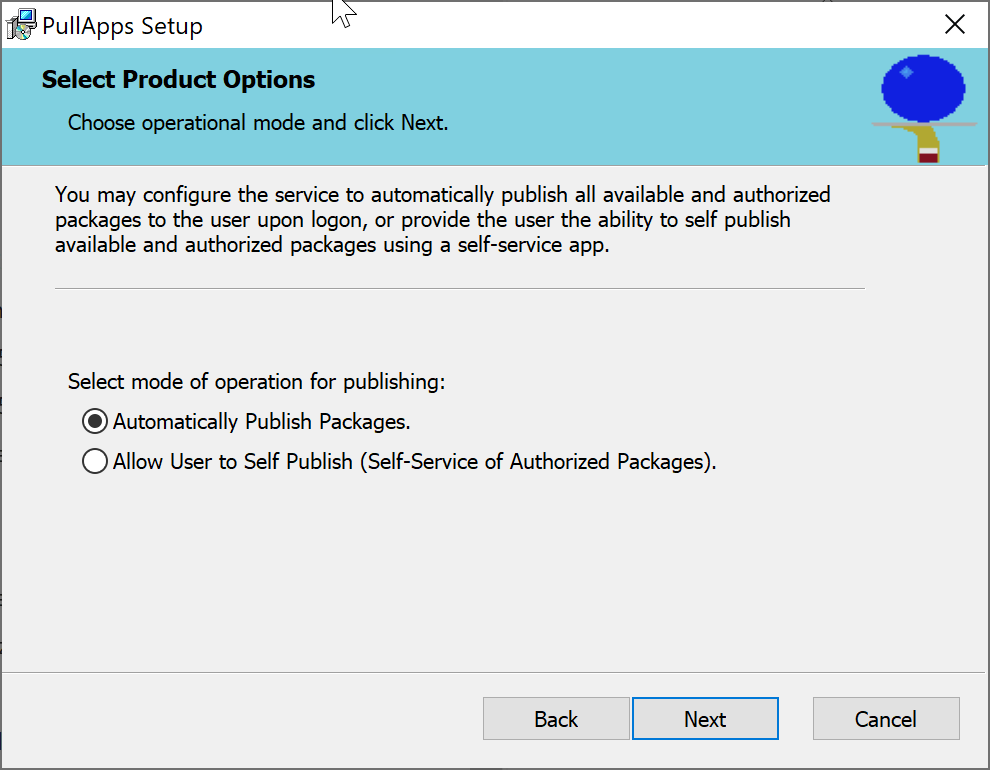990x770 pixels.
Task: Select the Automatically Publish Packages radio button
Action: (x=95, y=421)
